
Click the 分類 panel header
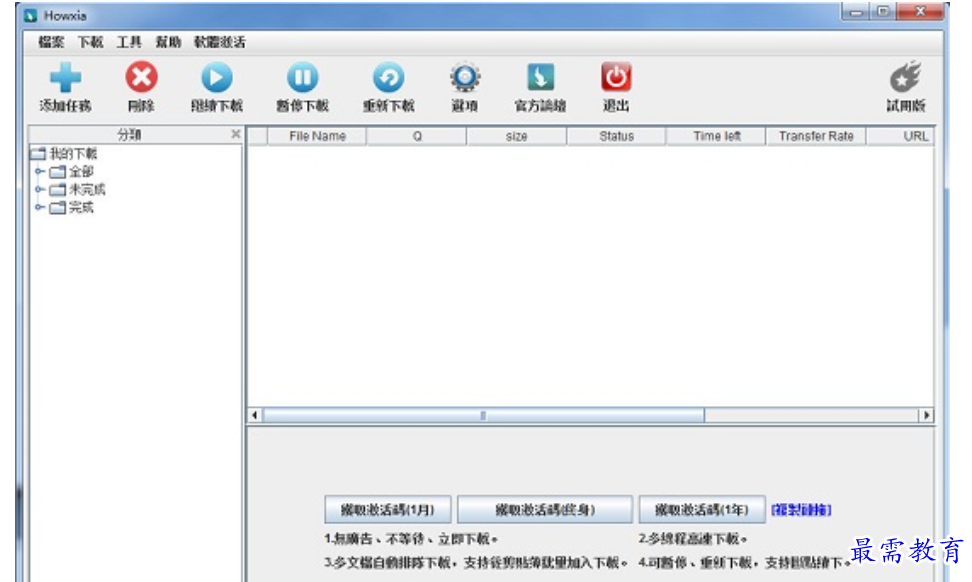coord(129,134)
